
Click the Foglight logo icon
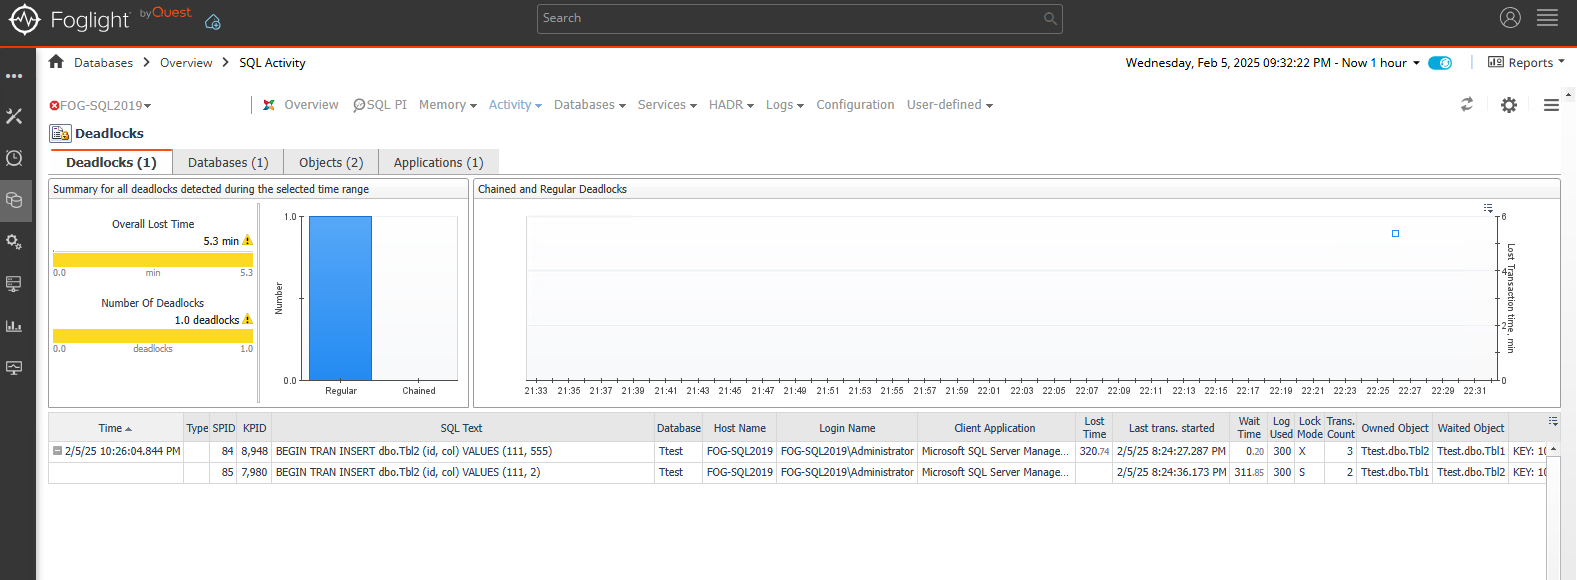[x=24, y=19]
